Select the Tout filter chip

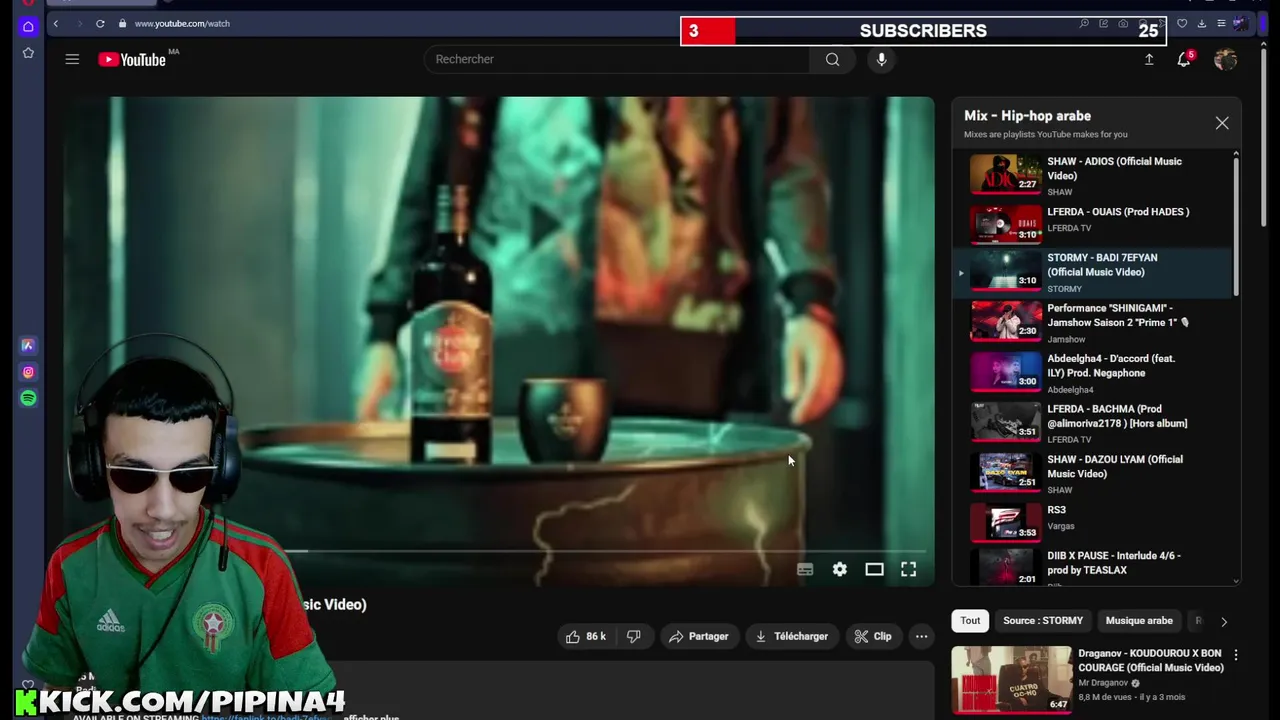coord(970,620)
